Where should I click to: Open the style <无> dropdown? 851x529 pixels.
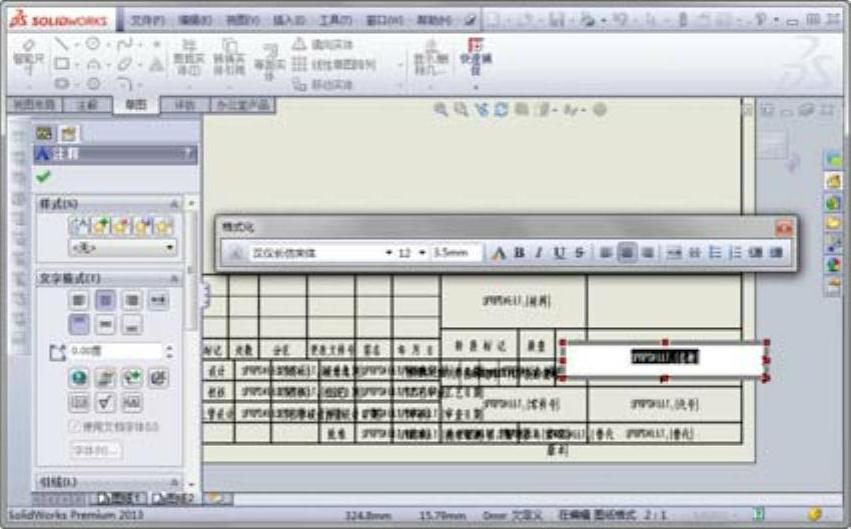(x=123, y=248)
